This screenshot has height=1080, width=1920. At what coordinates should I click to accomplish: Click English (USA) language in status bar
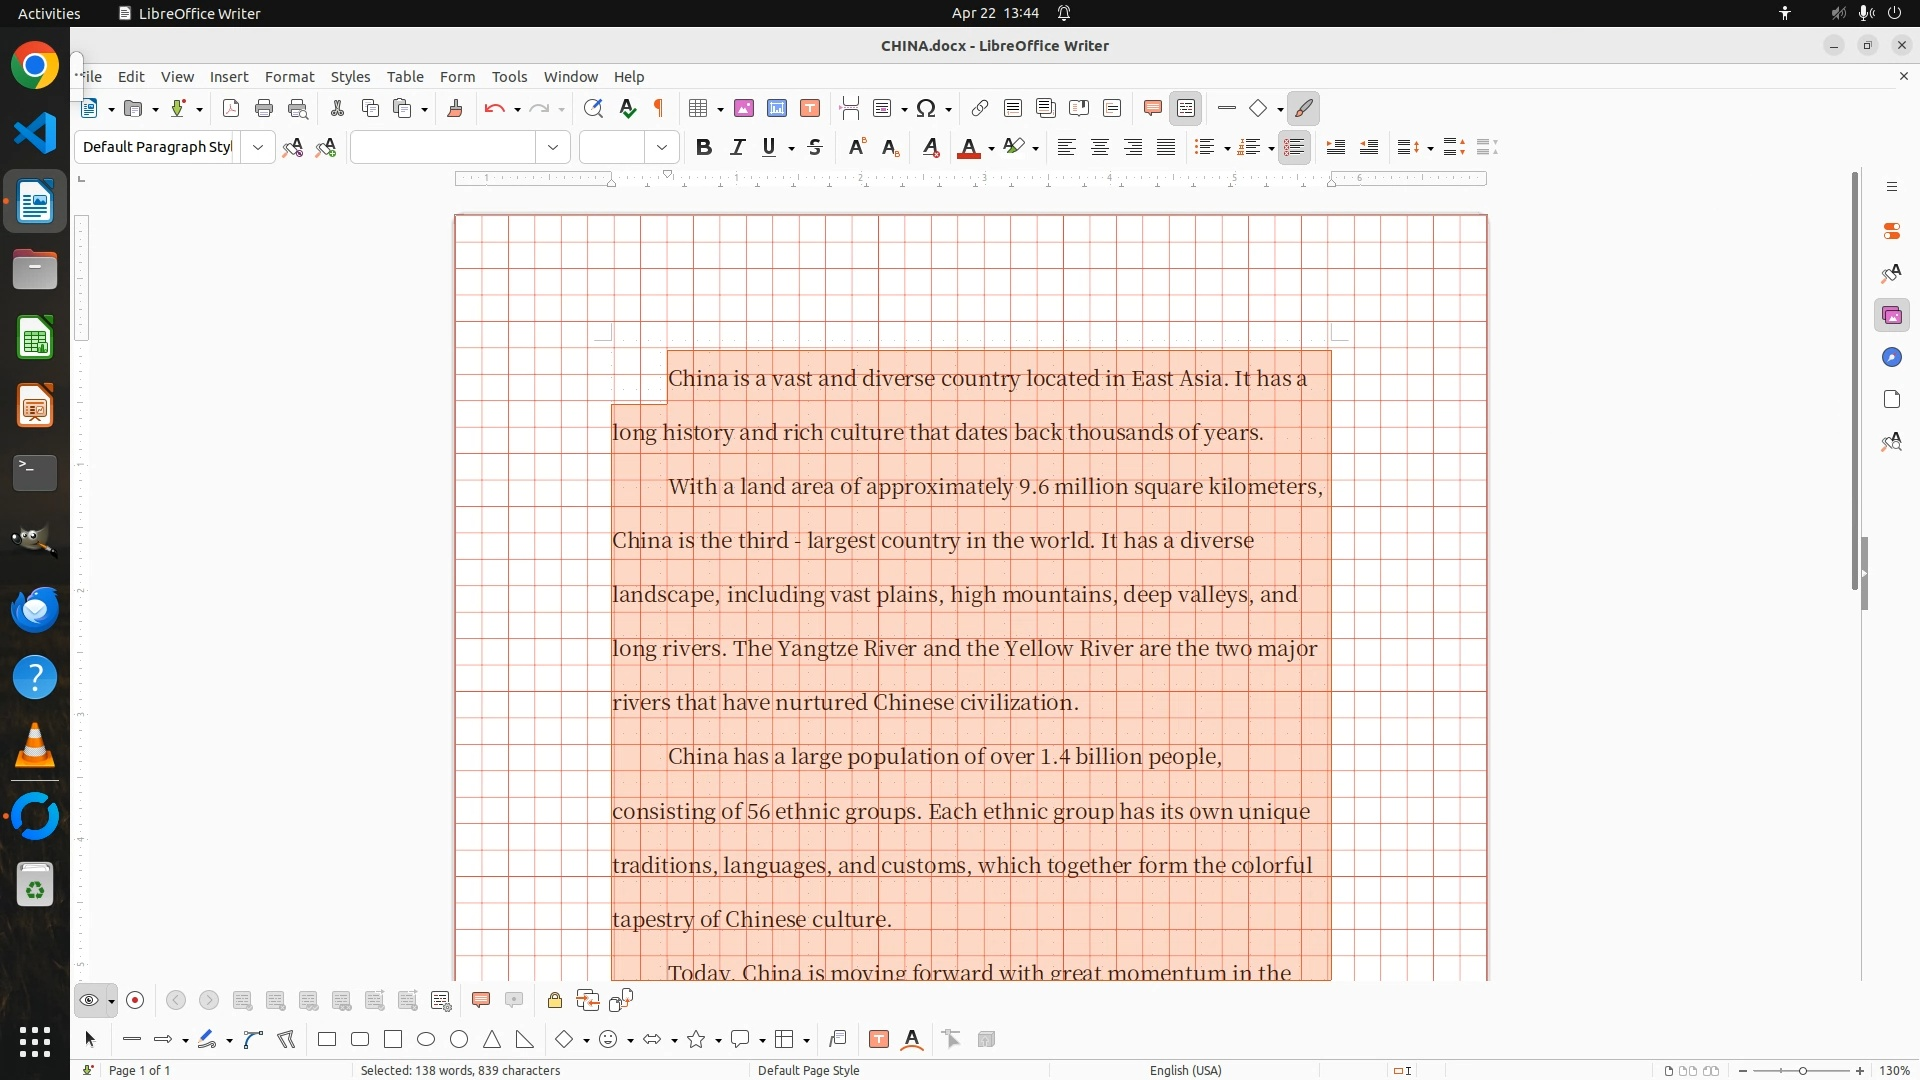point(1185,1070)
